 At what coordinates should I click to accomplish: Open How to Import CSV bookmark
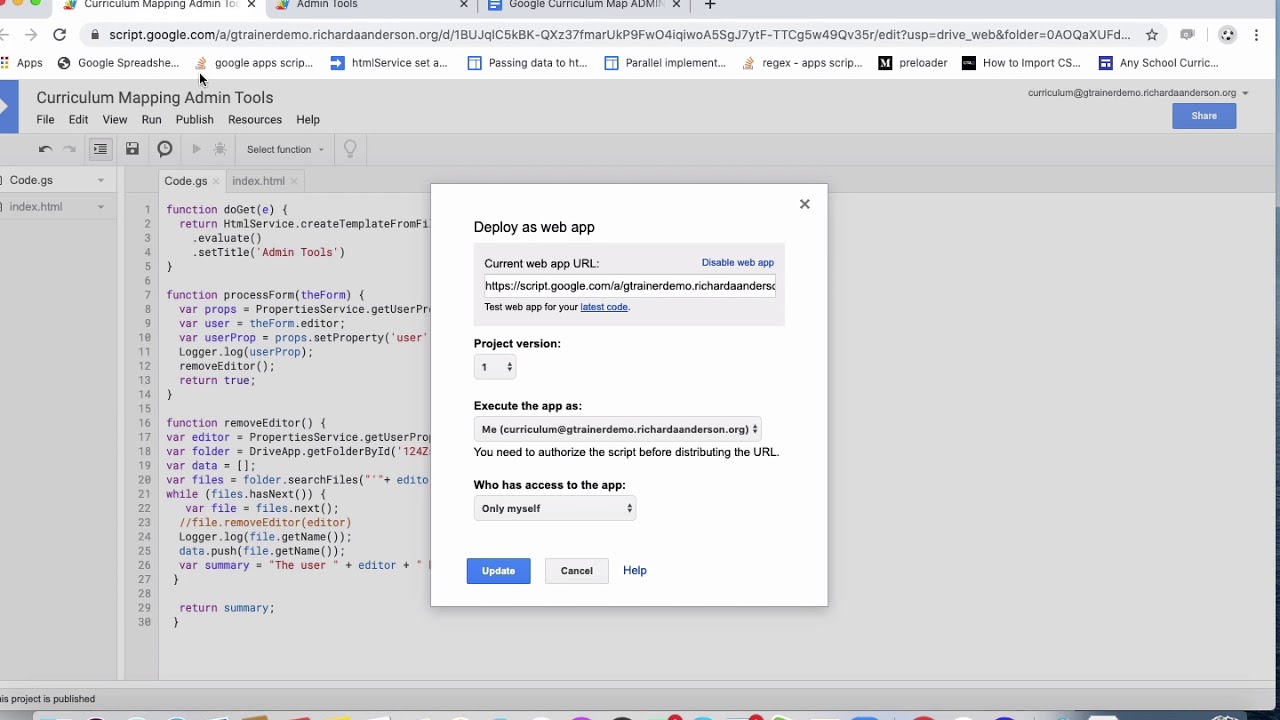point(1021,63)
